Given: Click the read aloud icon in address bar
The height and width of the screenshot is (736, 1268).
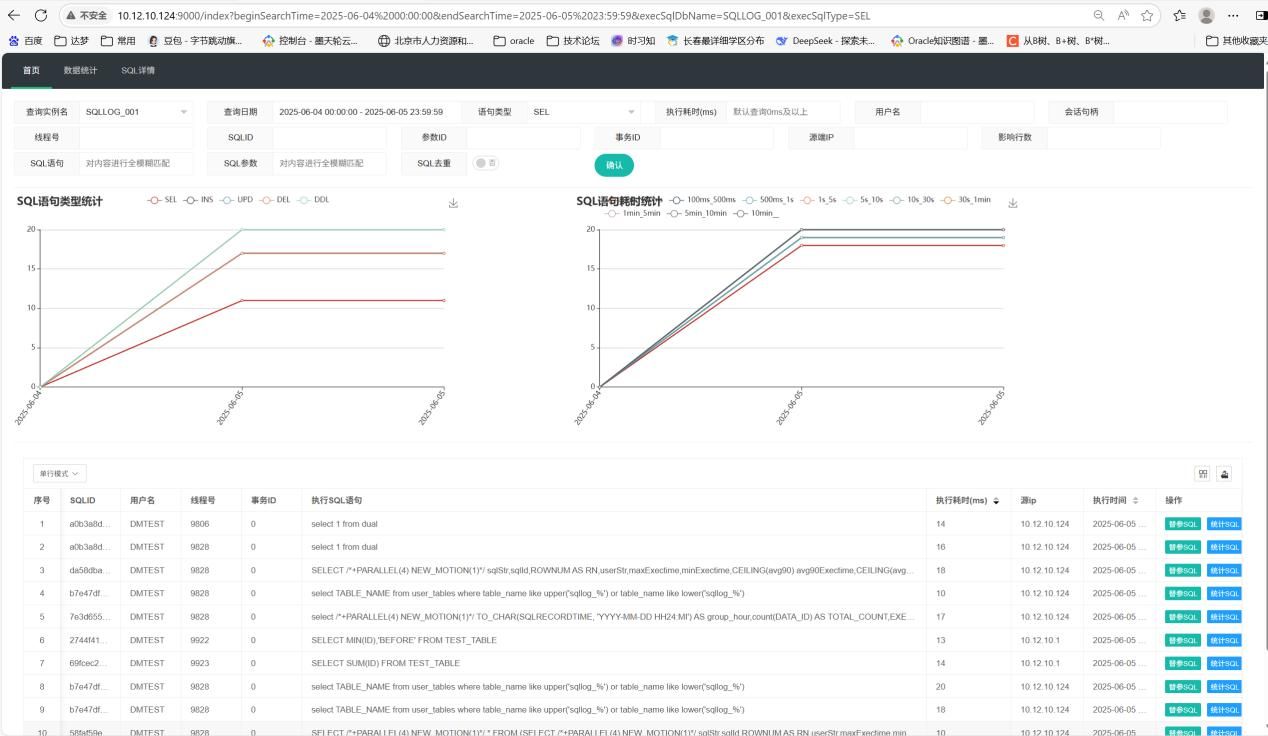Looking at the screenshot, I should (1123, 15).
